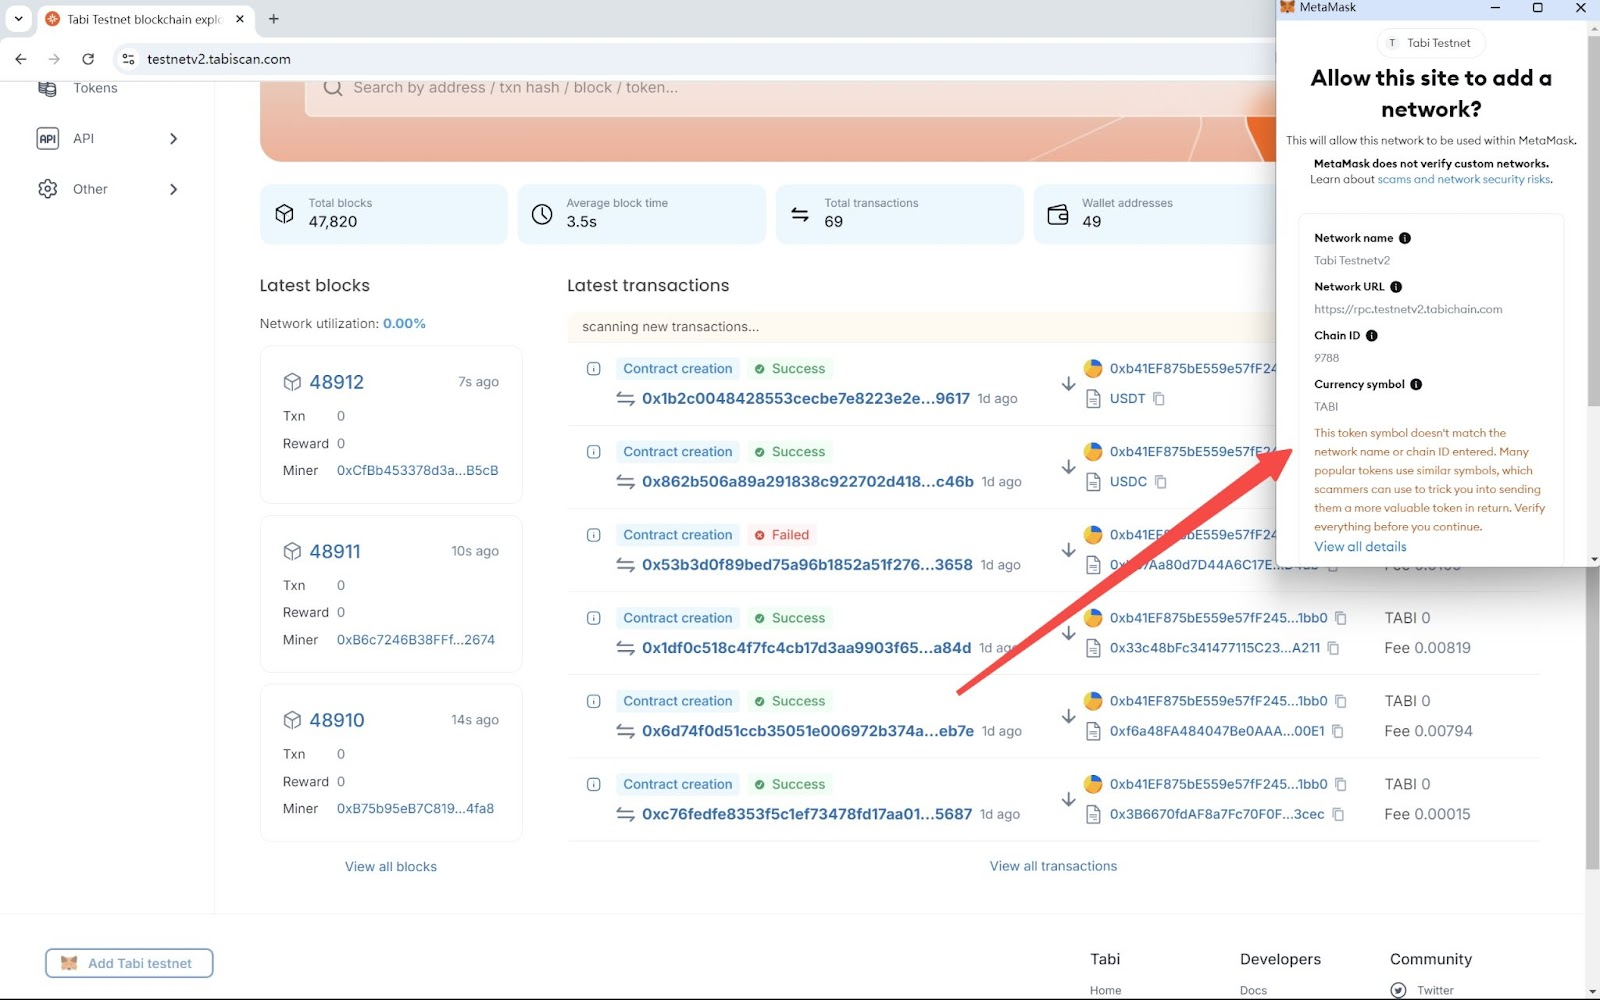Click the Add Tabi testnet button
The image size is (1600, 1000).
click(129, 963)
